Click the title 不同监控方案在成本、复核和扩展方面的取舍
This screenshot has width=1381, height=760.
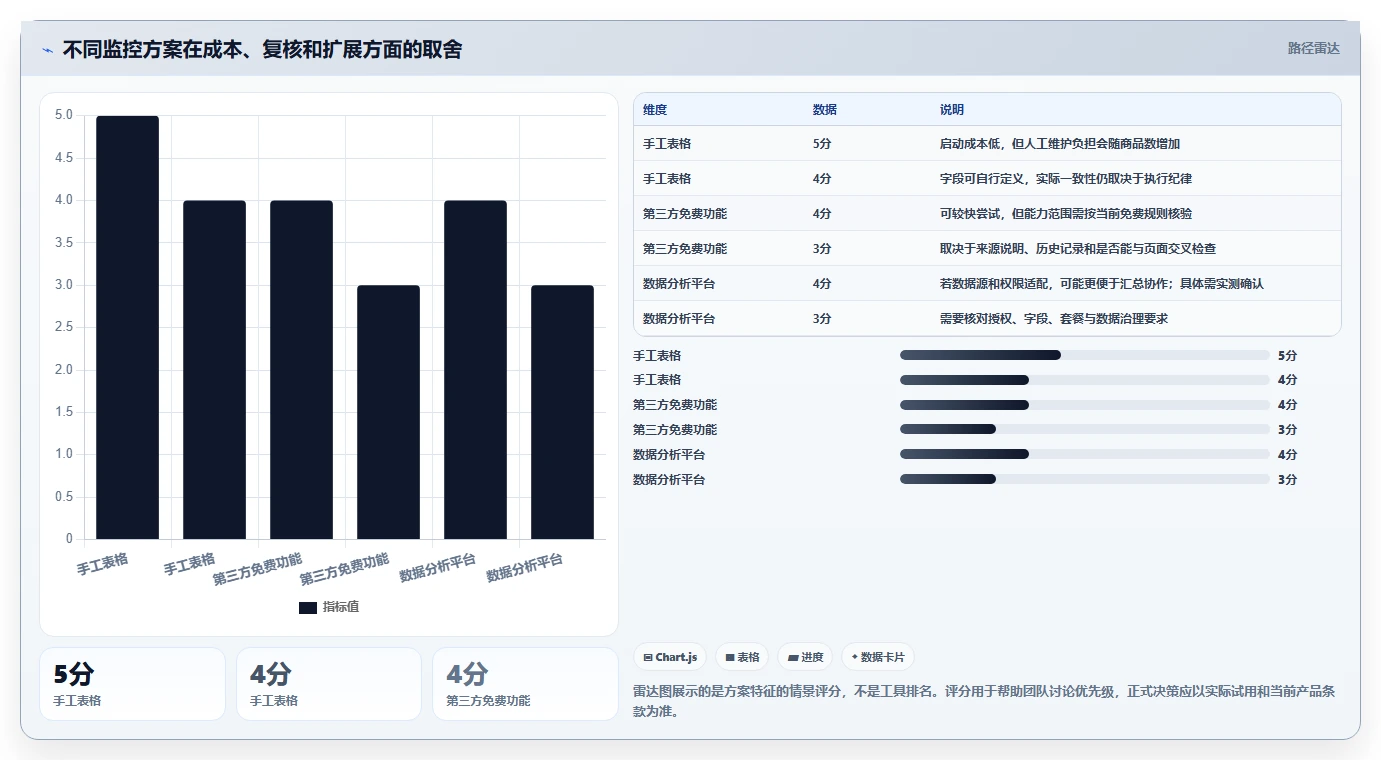[262, 50]
